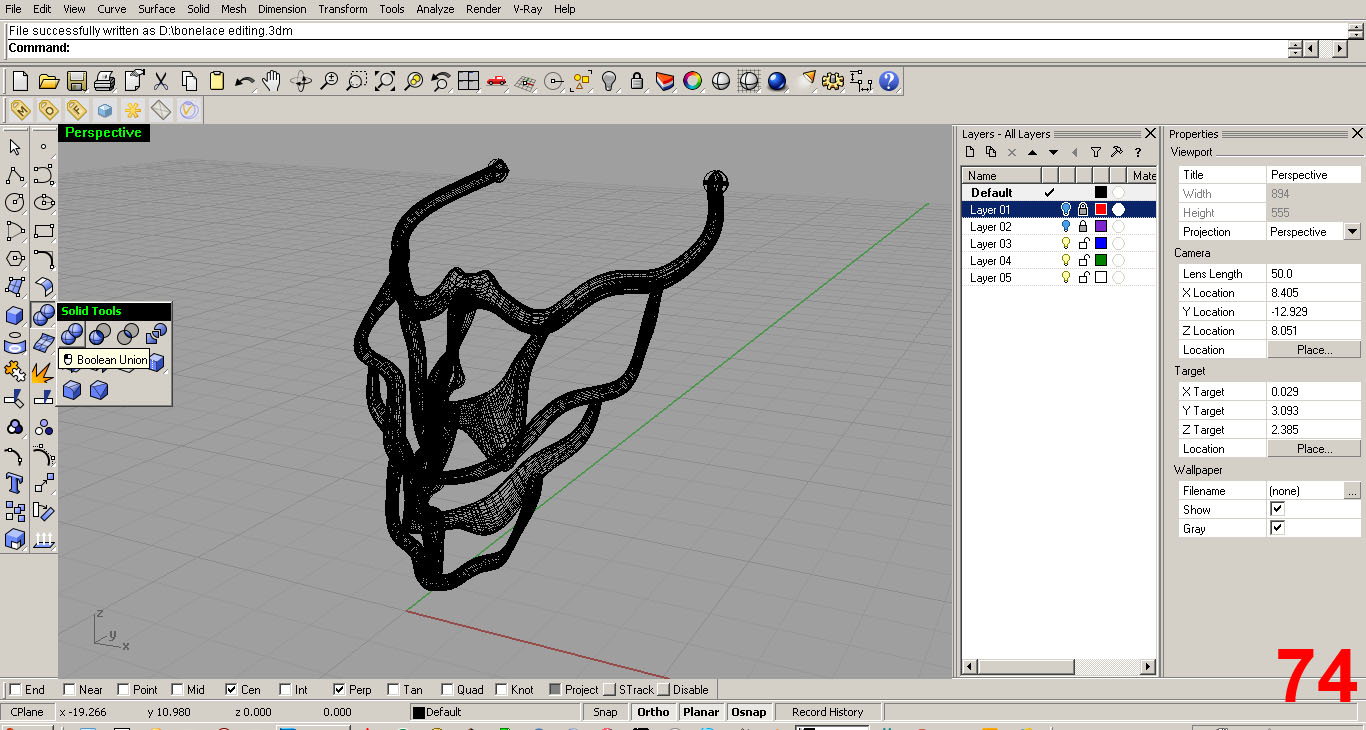This screenshot has width=1366, height=730.
Task: Open the Transform menu
Action: 343,9
